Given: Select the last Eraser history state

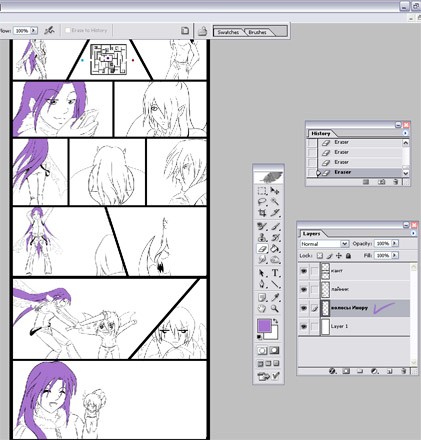Looking at the screenshot, I should point(360,172).
